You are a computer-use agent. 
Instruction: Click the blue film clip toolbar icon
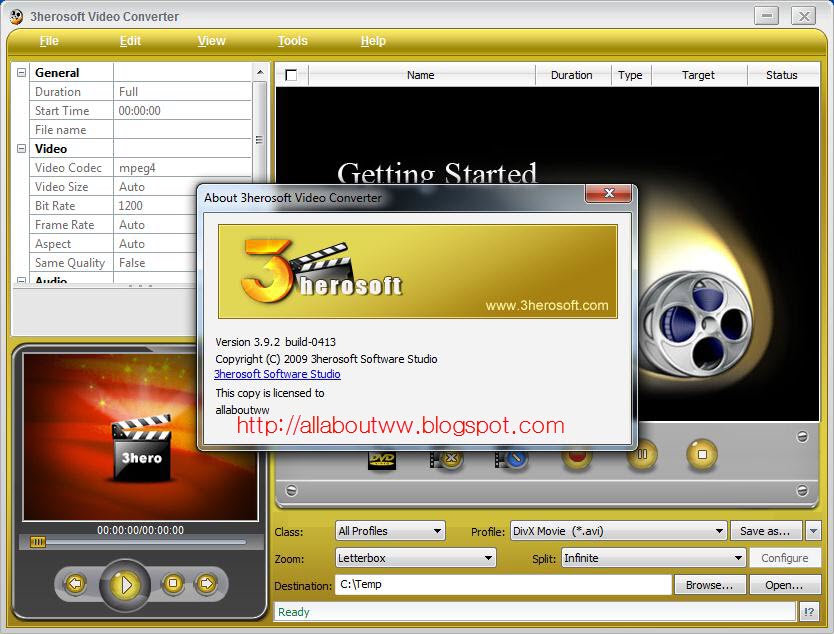point(511,458)
